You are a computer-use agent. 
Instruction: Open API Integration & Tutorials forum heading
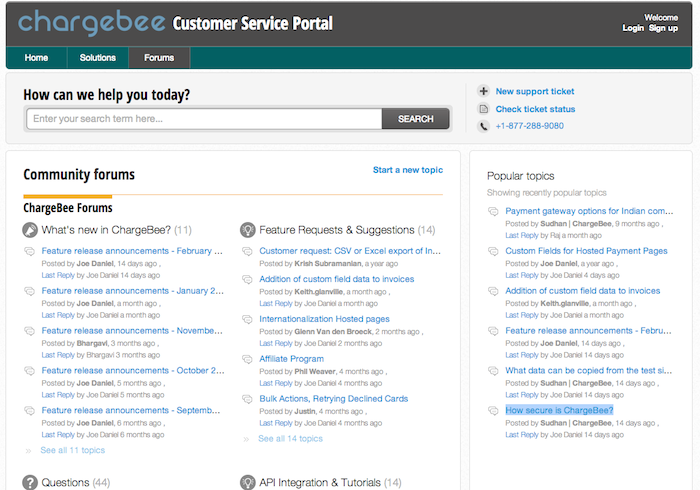coord(320,482)
